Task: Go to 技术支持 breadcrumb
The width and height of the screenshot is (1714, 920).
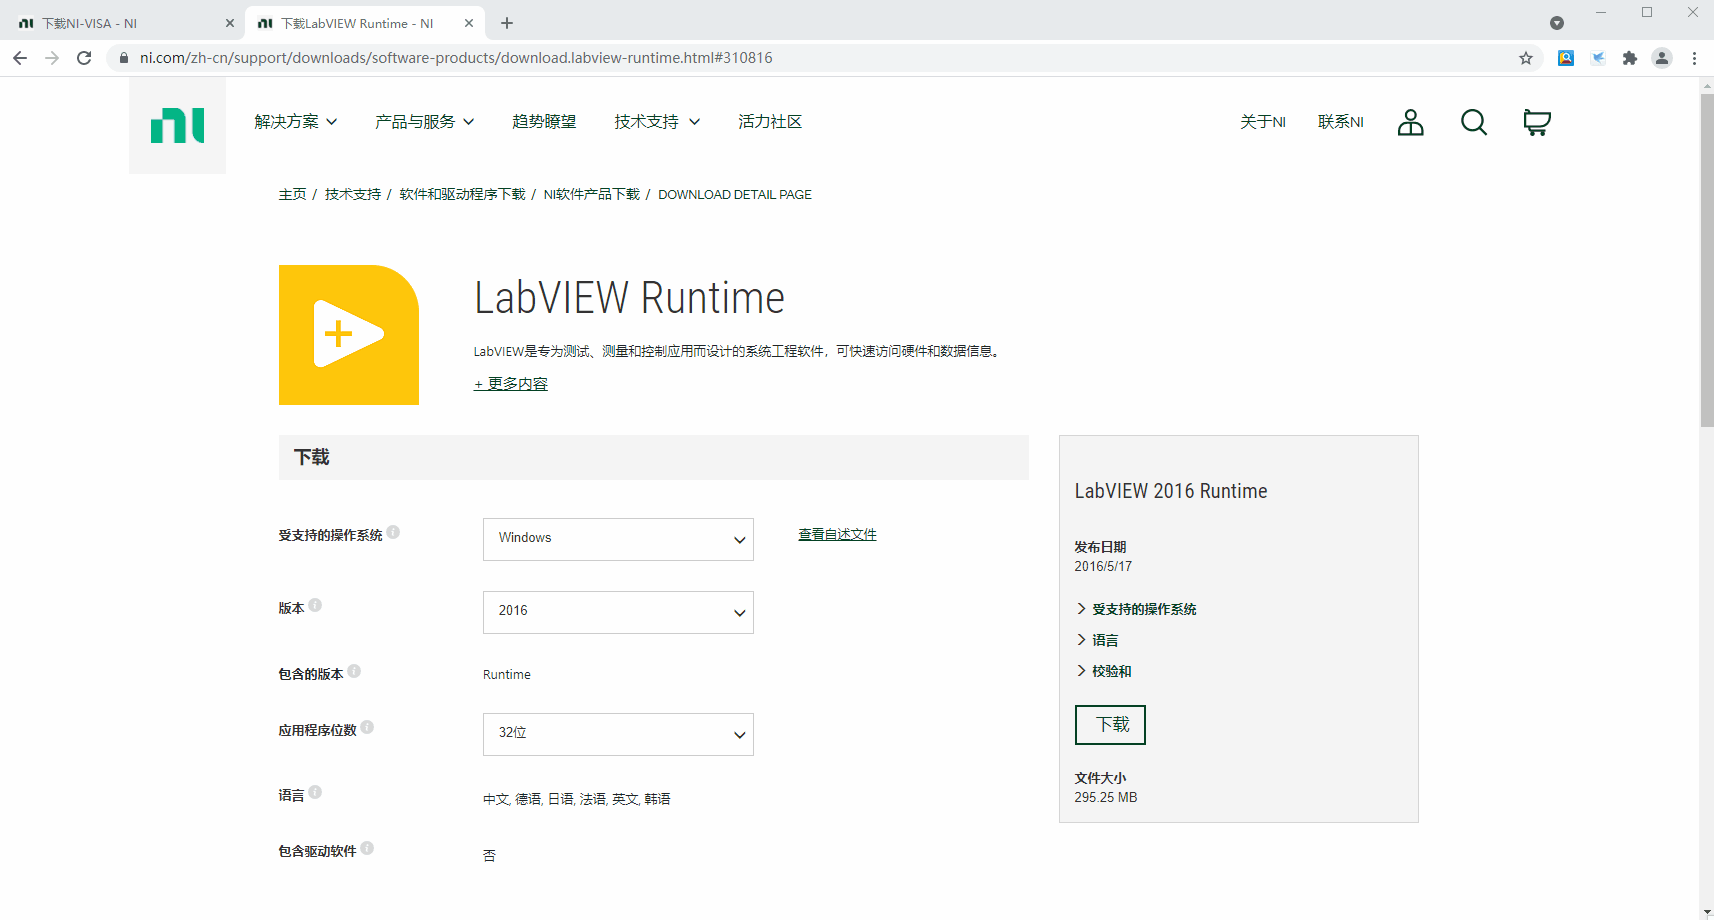Action: click(353, 195)
